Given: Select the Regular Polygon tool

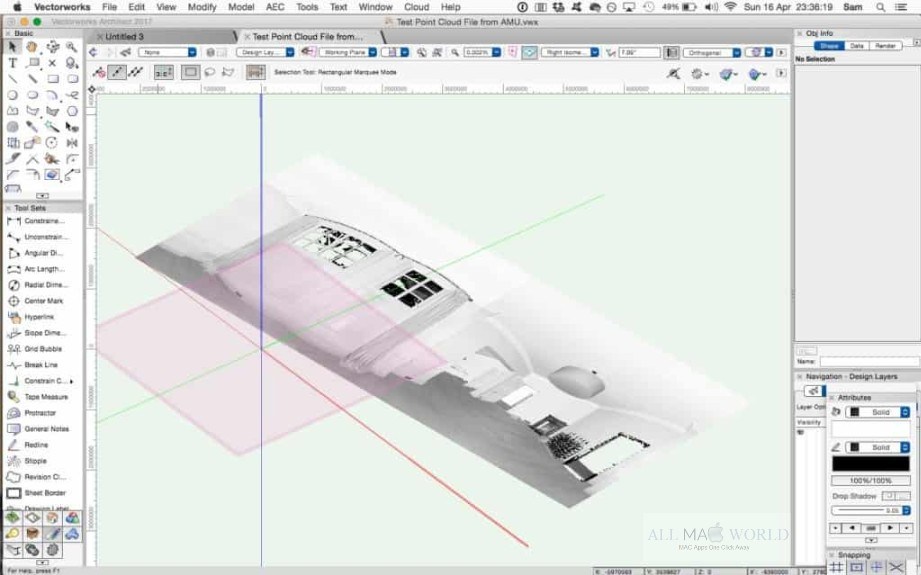Looking at the screenshot, I should coord(72,110).
